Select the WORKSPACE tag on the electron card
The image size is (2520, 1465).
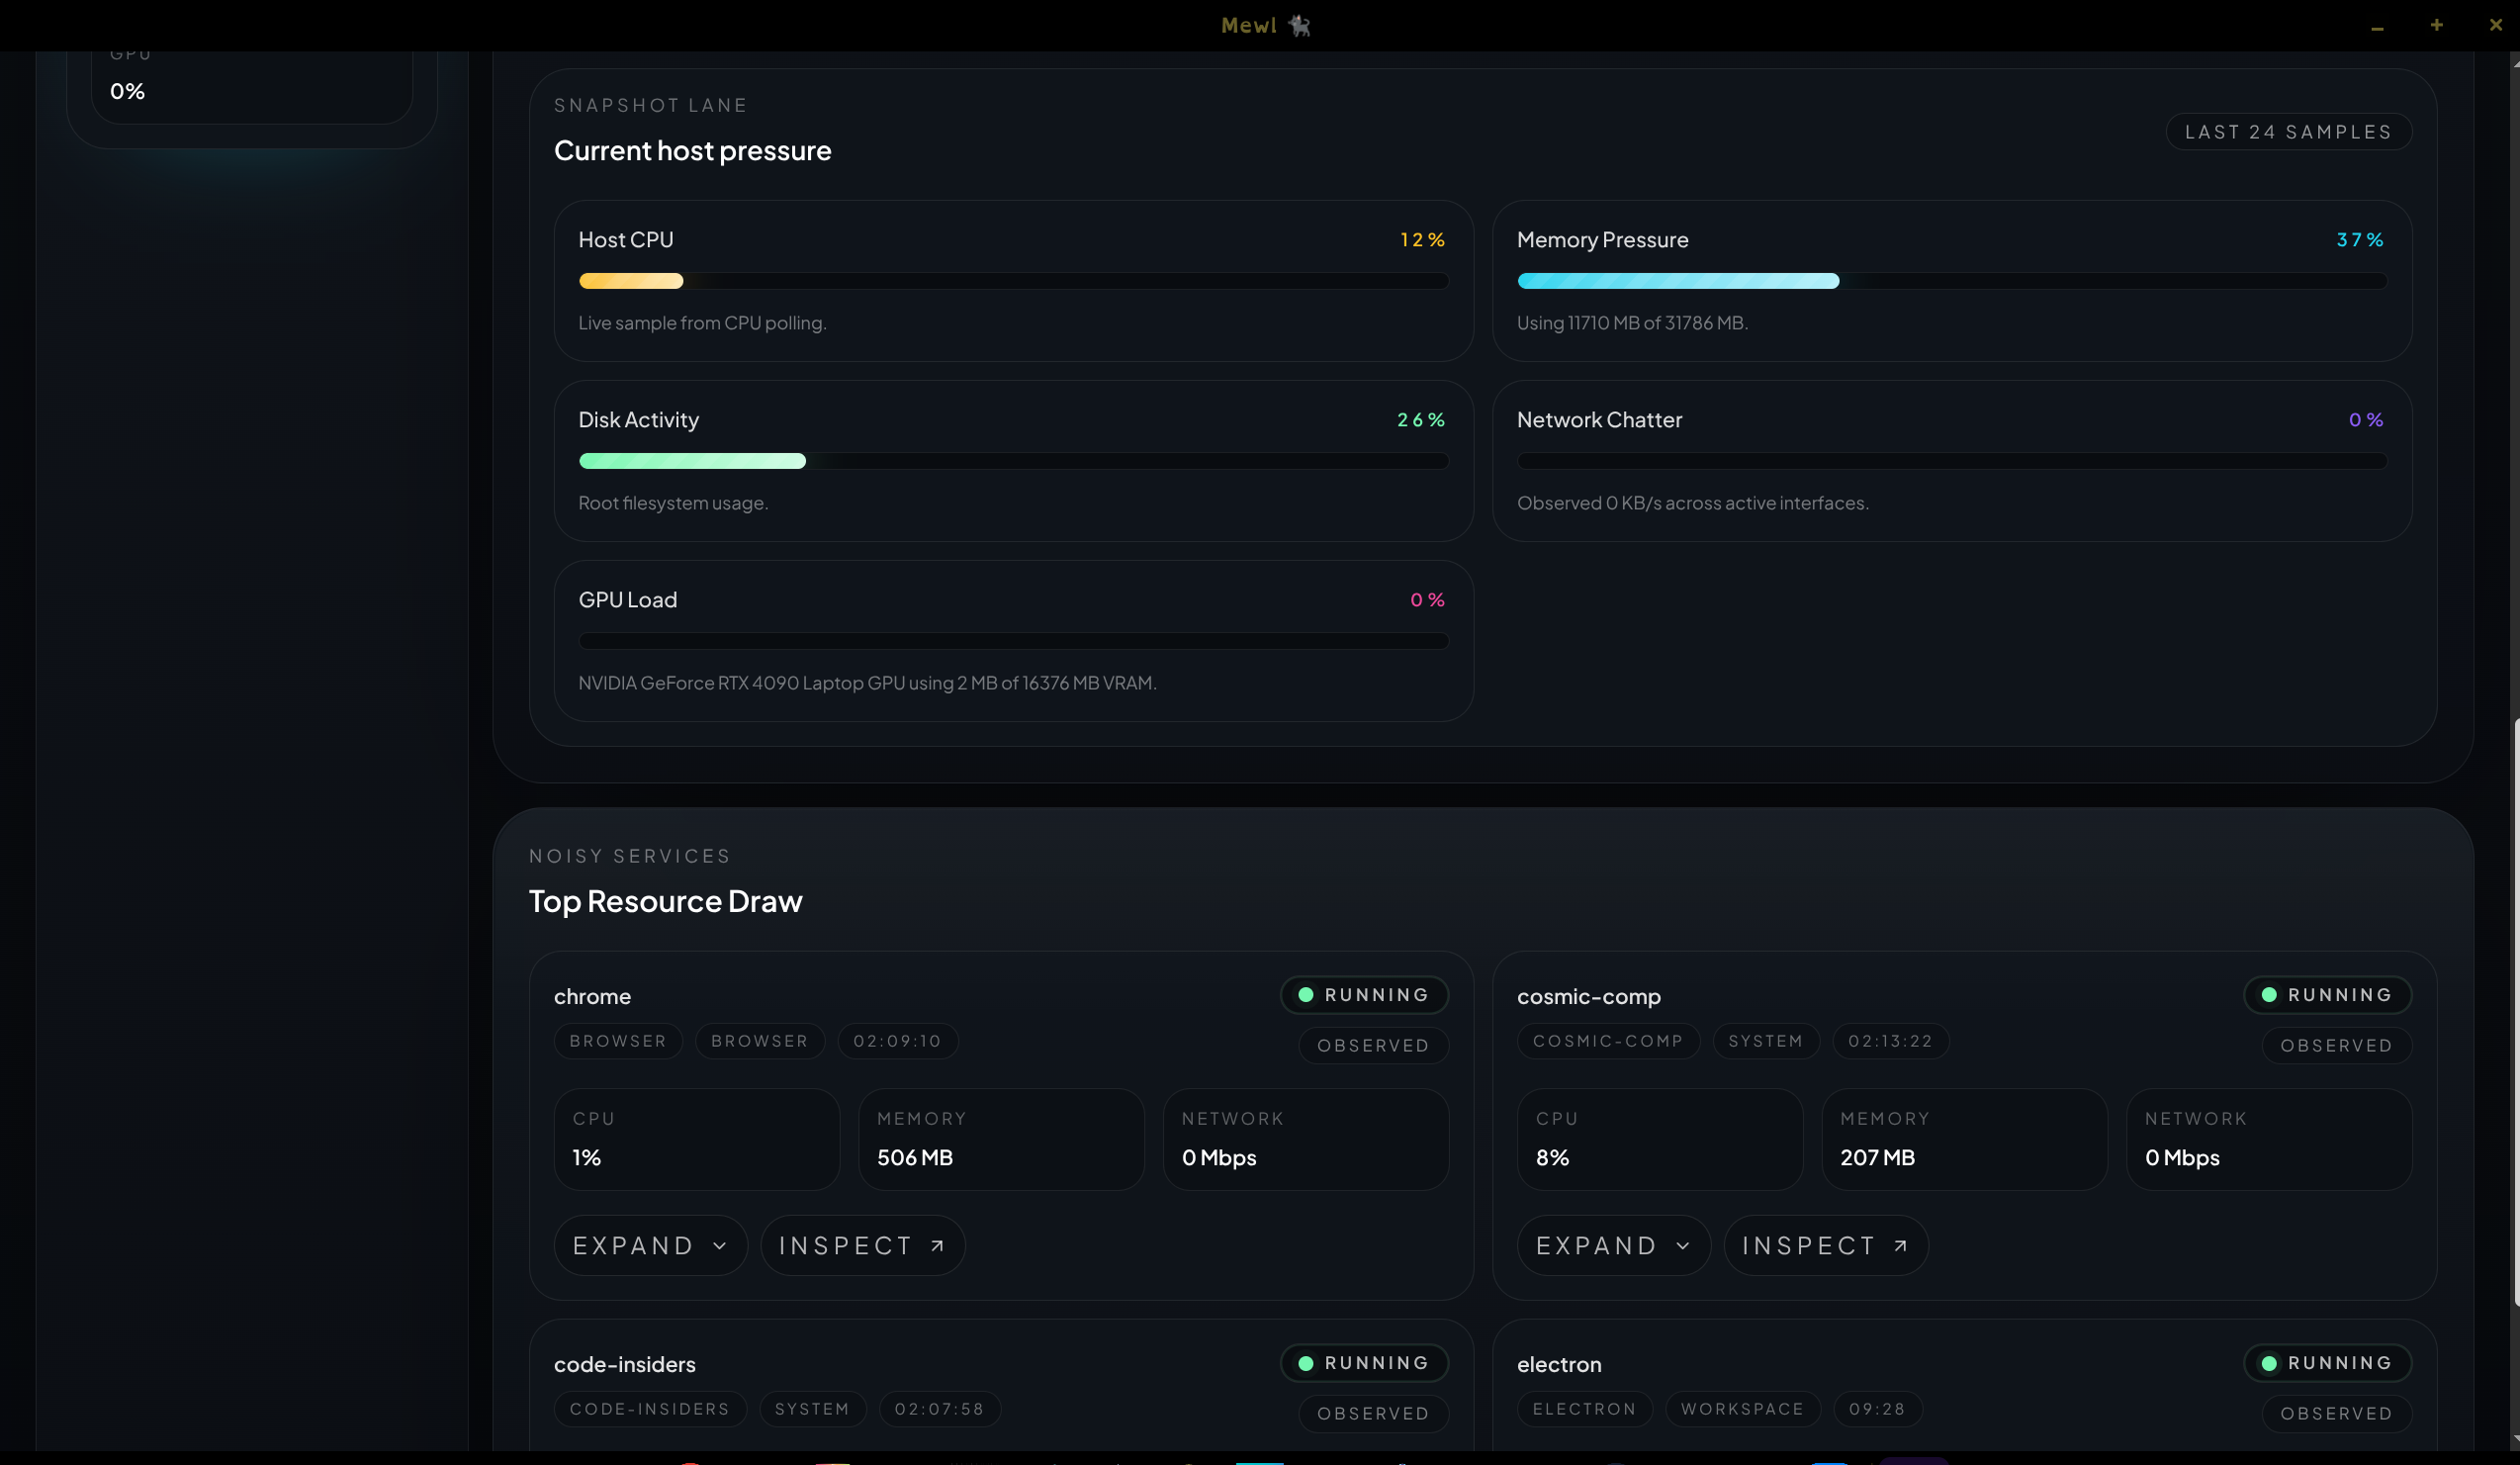click(1742, 1408)
